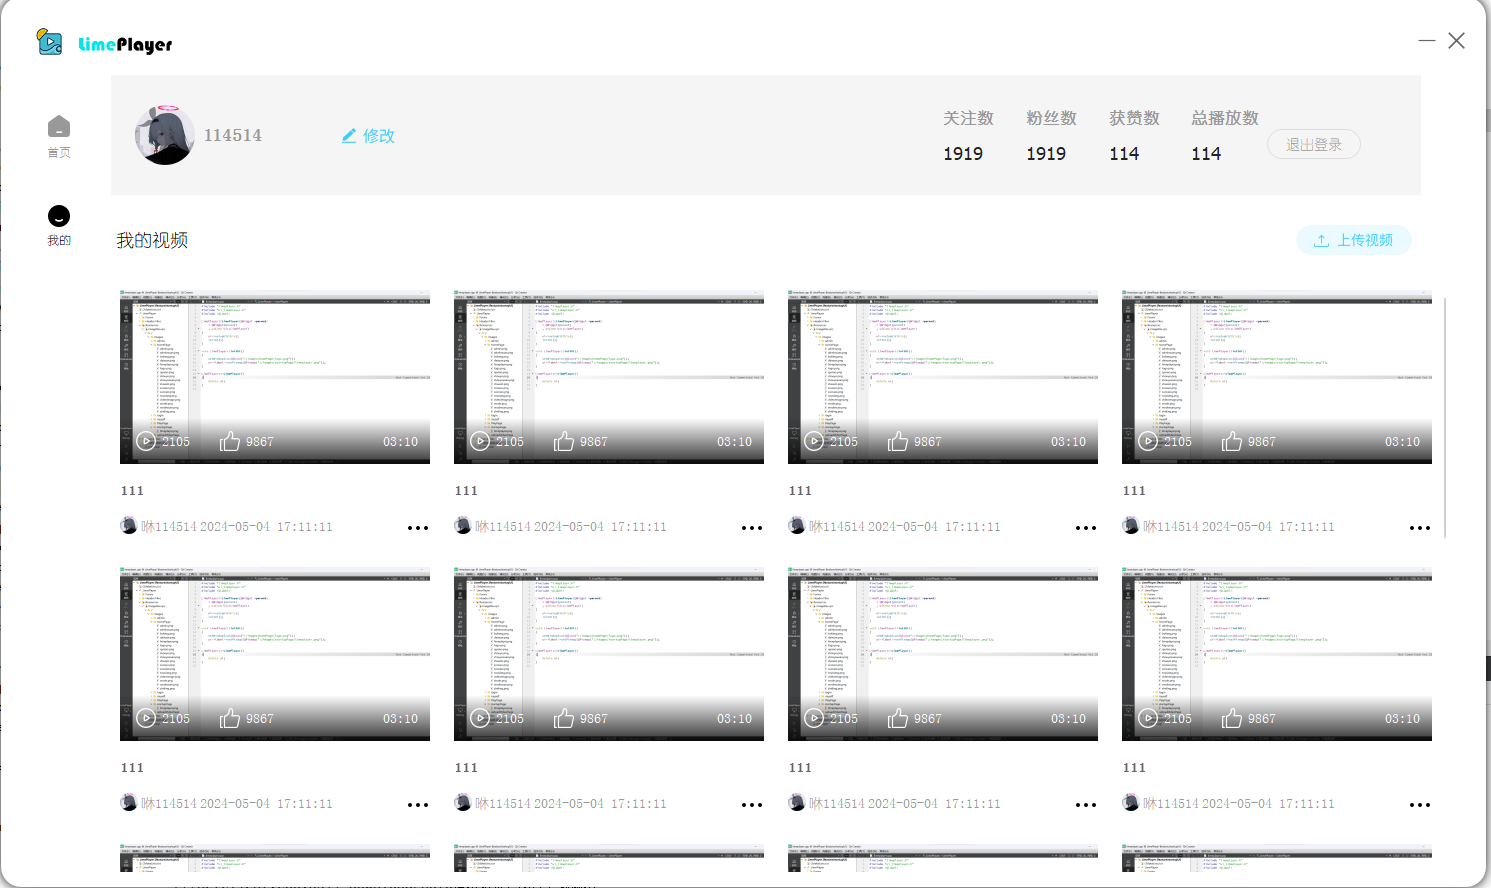Image resolution: width=1491 pixels, height=888 pixels.
Task: Open the last video thumbnail, second row
Action: pyautogui.click(x=1277, y=654)
